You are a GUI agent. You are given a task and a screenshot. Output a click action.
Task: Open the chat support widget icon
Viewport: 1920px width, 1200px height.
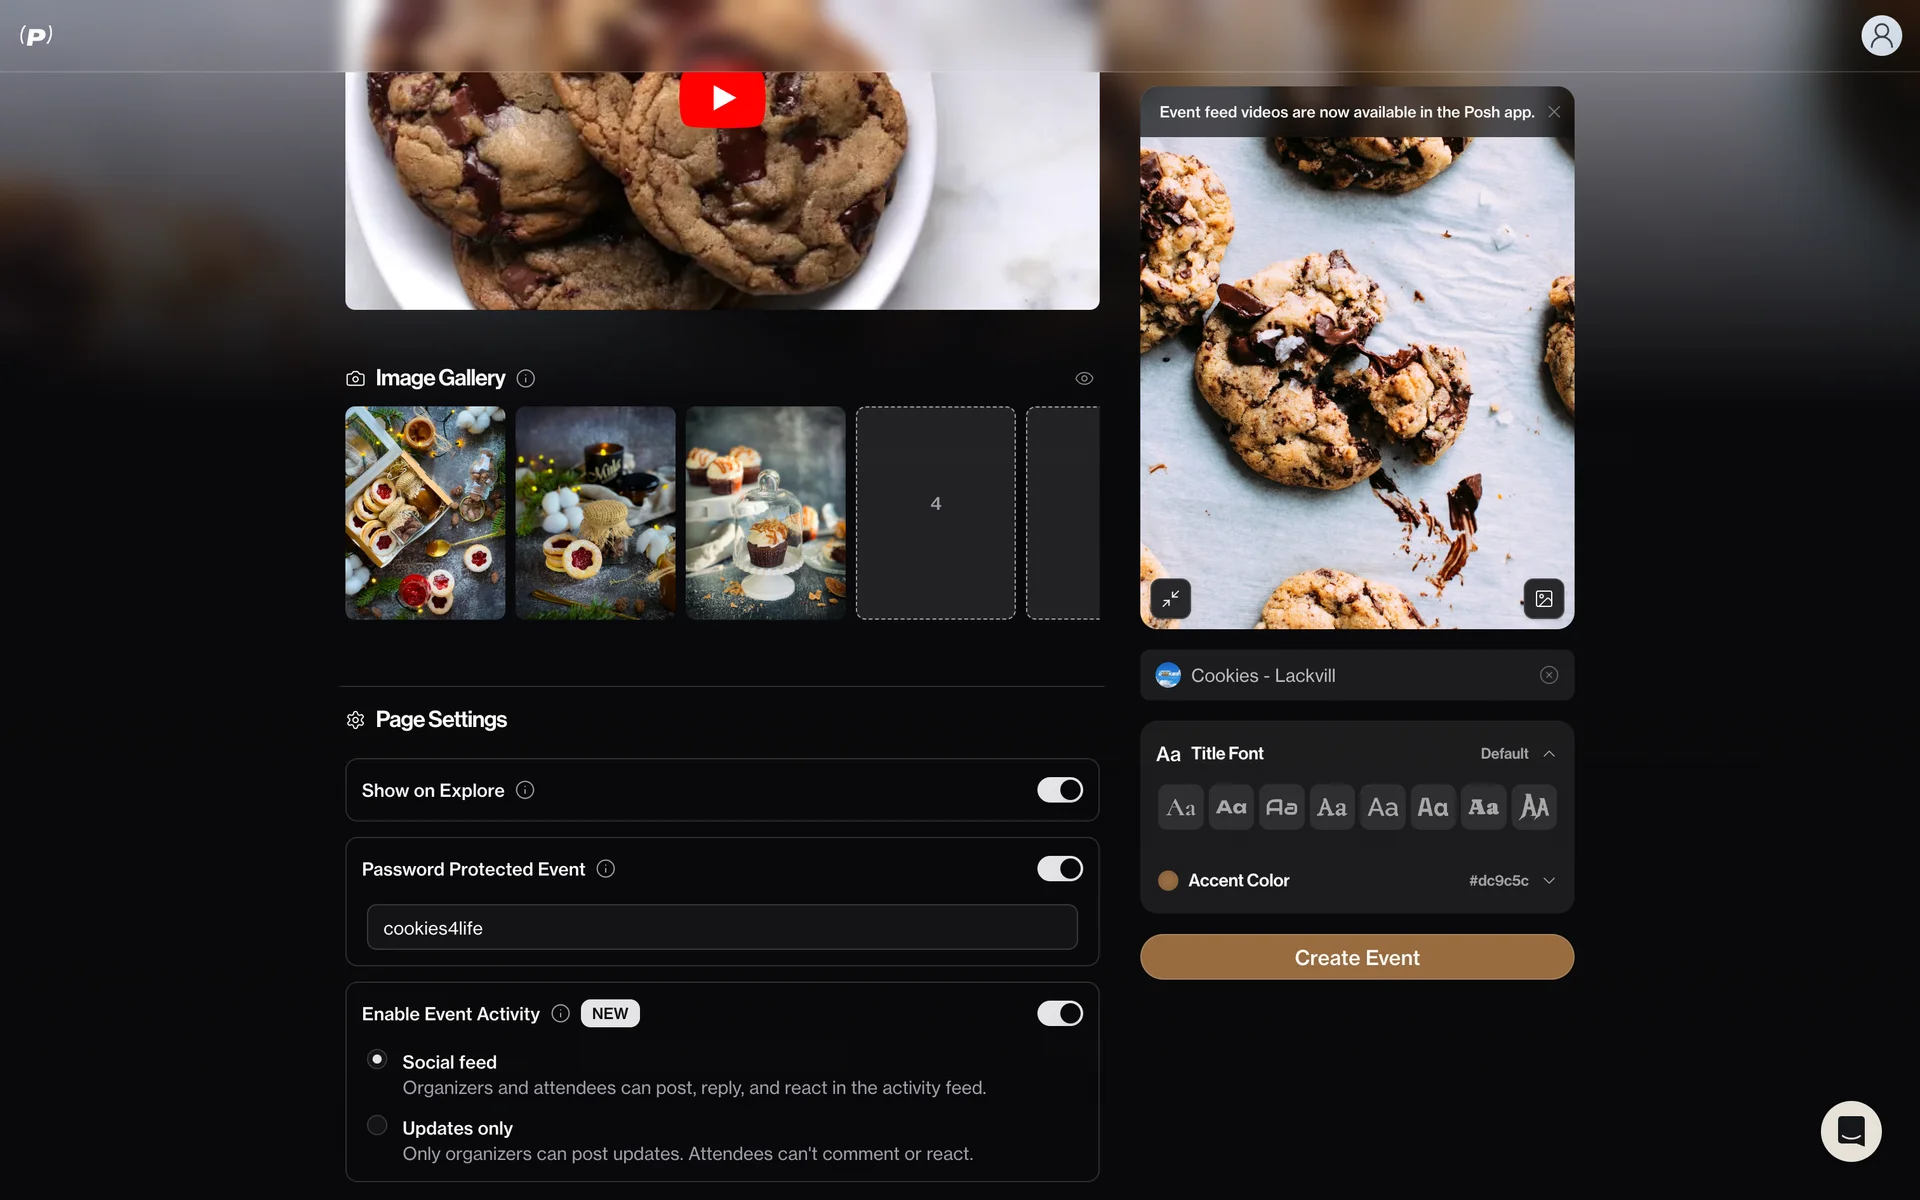1850,1131
